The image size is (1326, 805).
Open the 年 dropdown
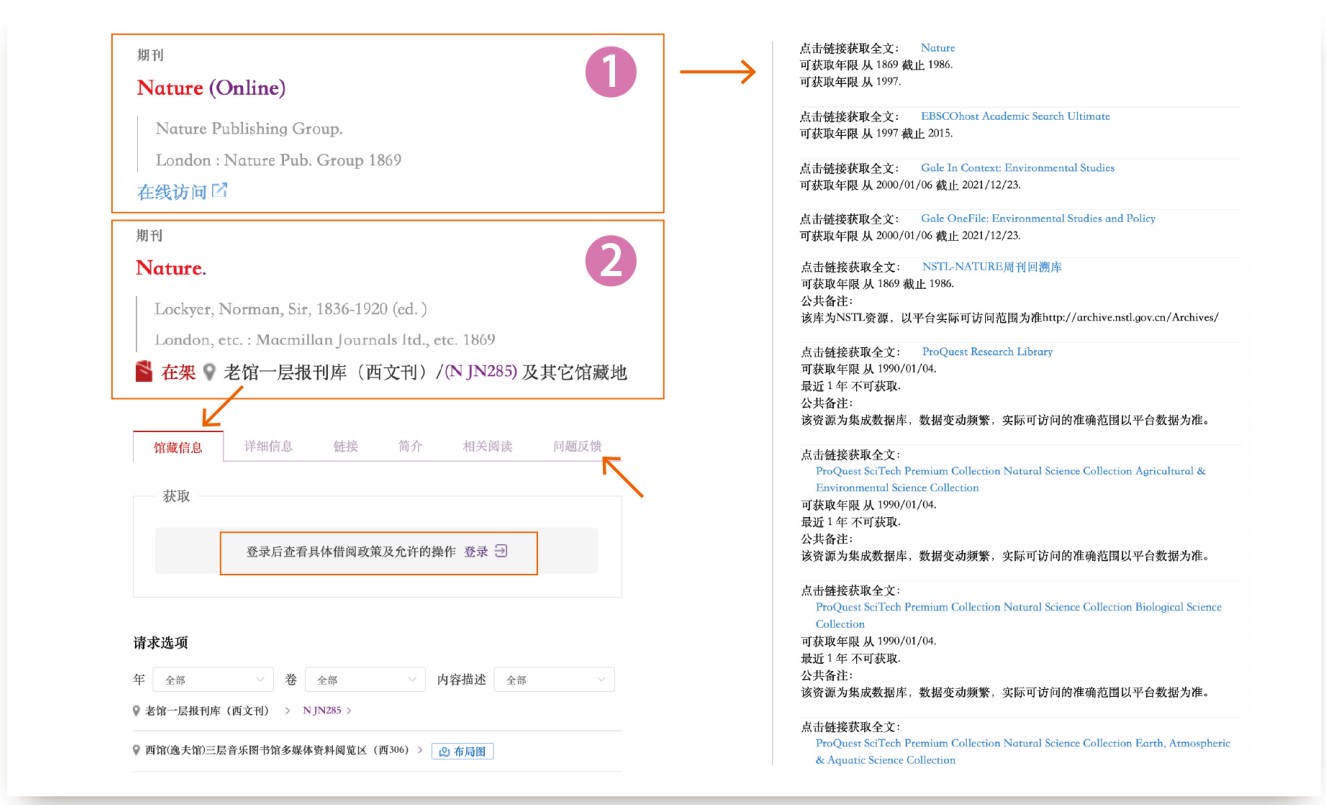pyautogui.click(x=212, y=680)
